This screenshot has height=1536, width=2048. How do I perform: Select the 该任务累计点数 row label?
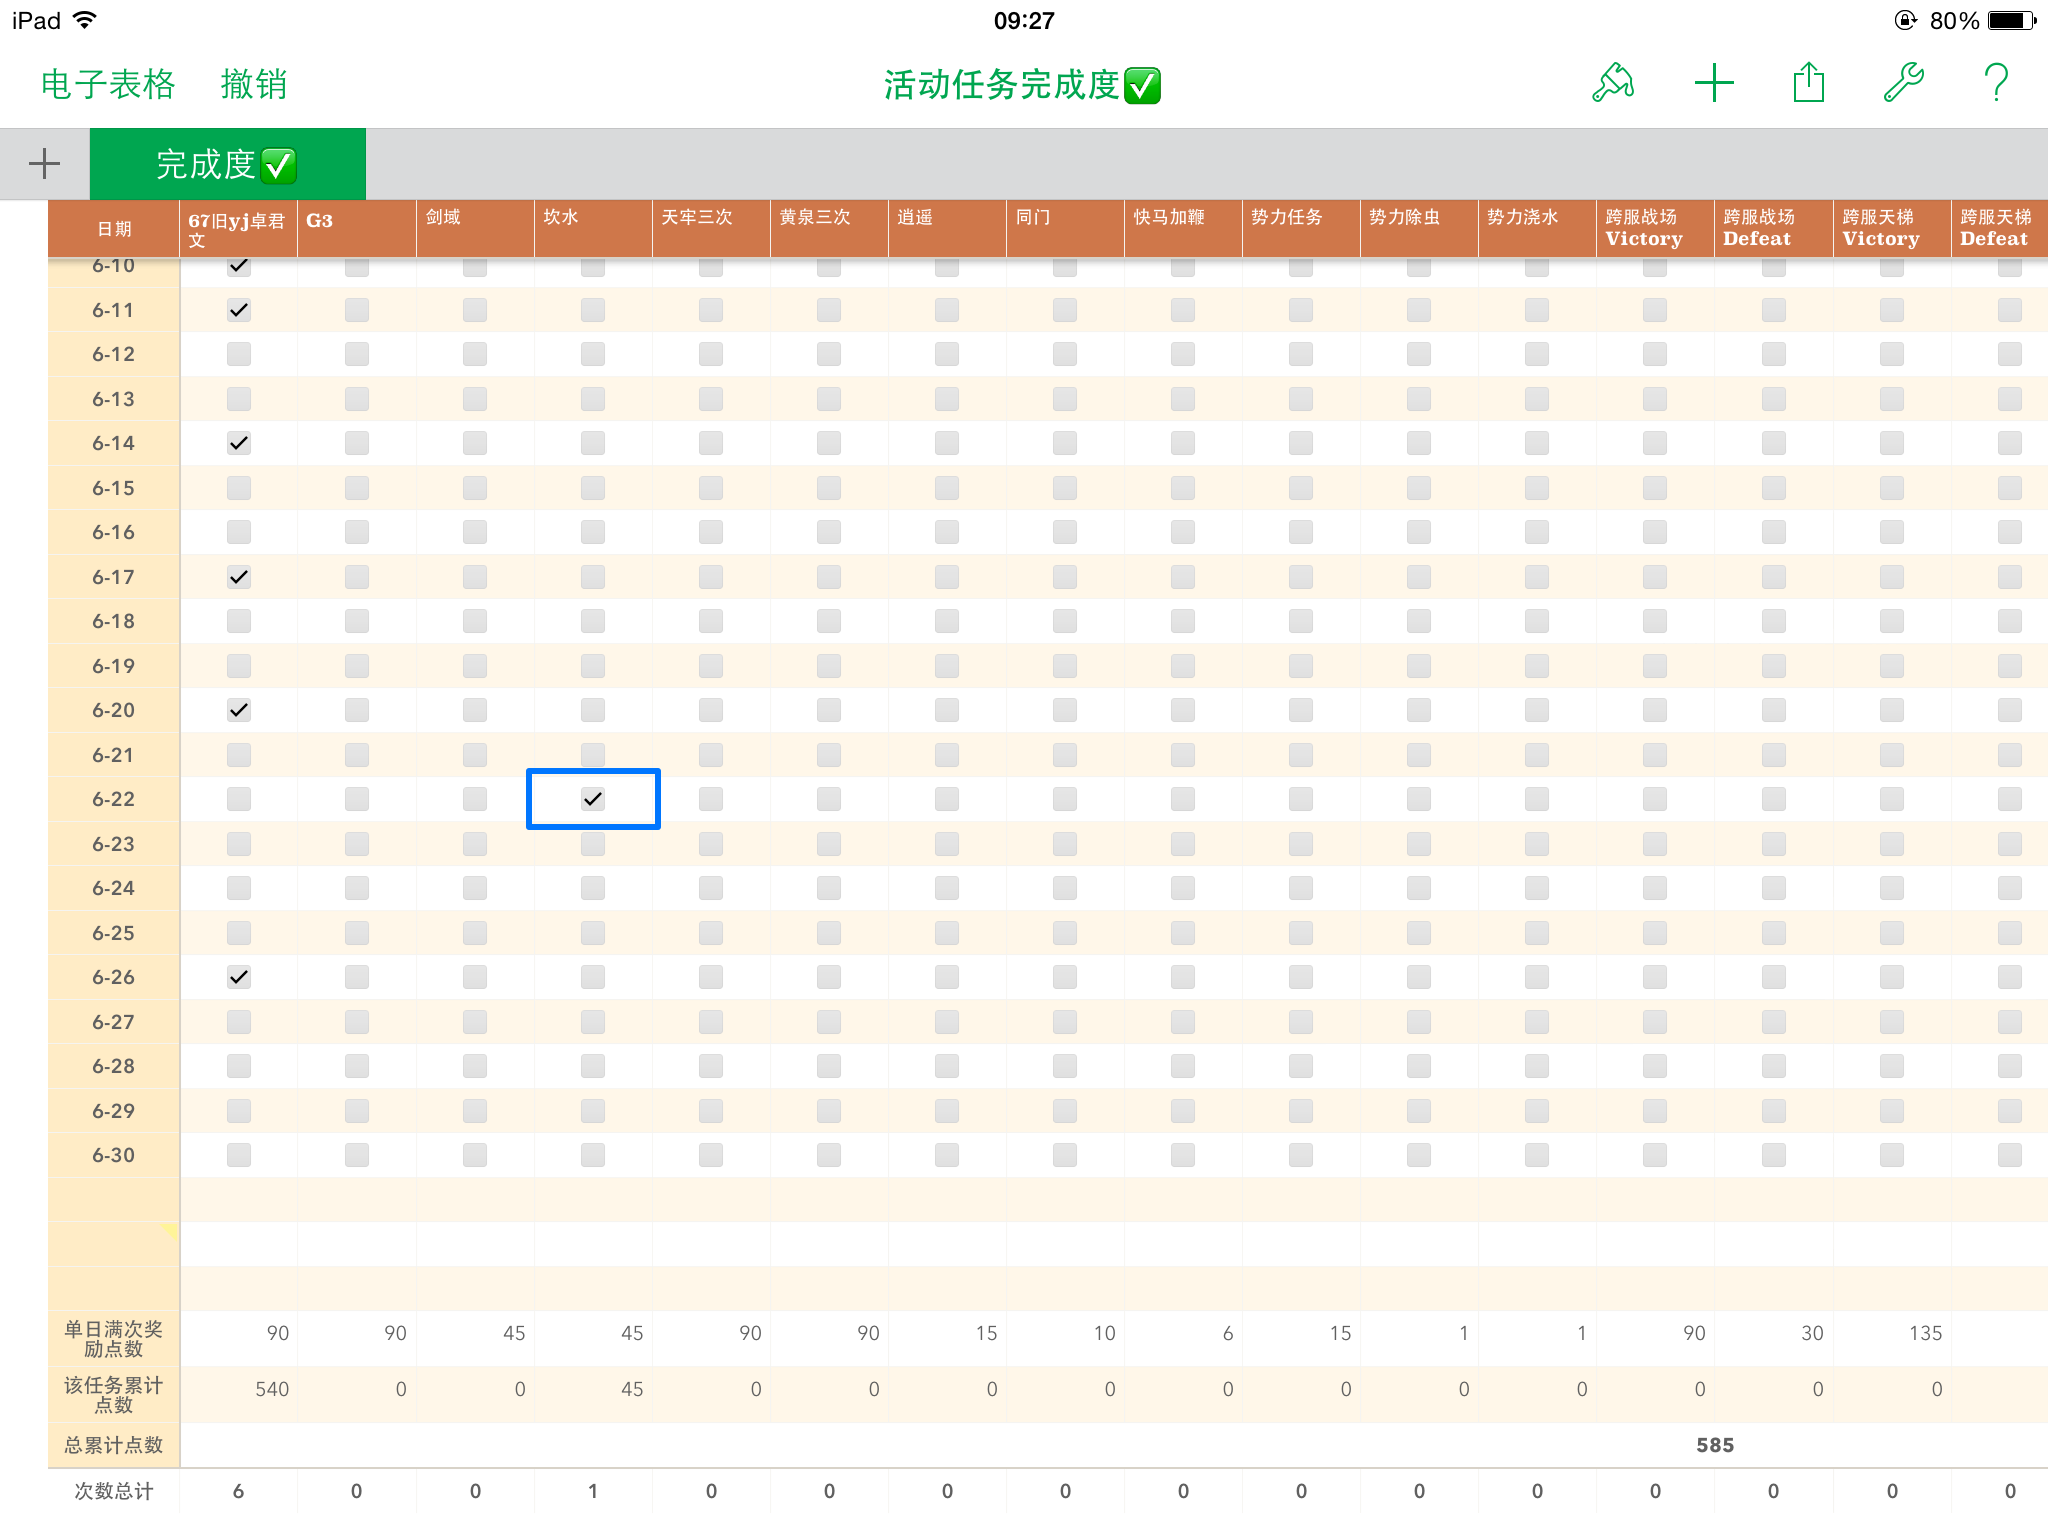point(114,1395)
